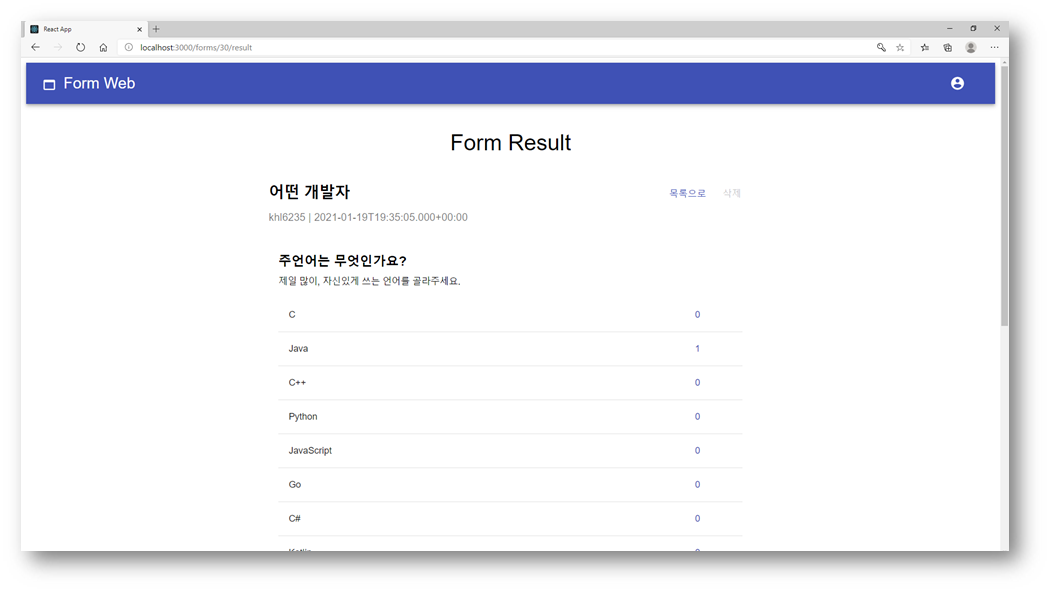The height and width of the screenshot is (593, 1051).
Task: Click the browser profile avatar icon
Action: [970, 47]
